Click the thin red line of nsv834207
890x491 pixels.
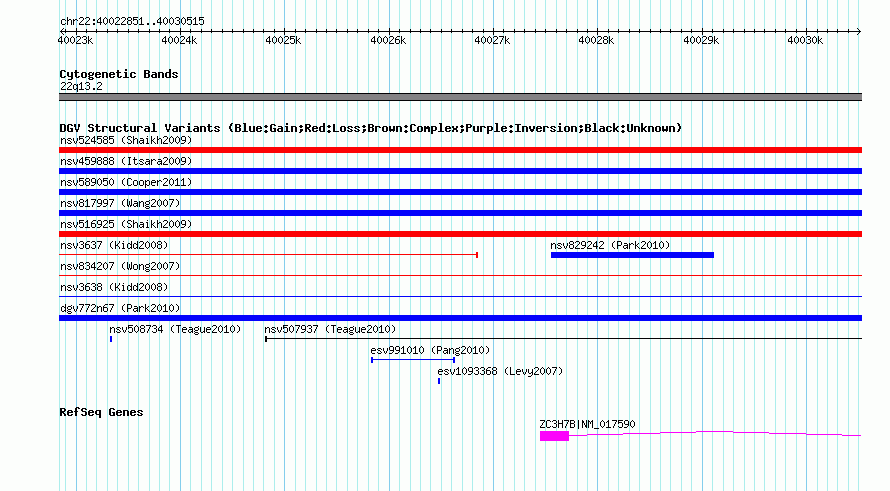coord(460,275)
